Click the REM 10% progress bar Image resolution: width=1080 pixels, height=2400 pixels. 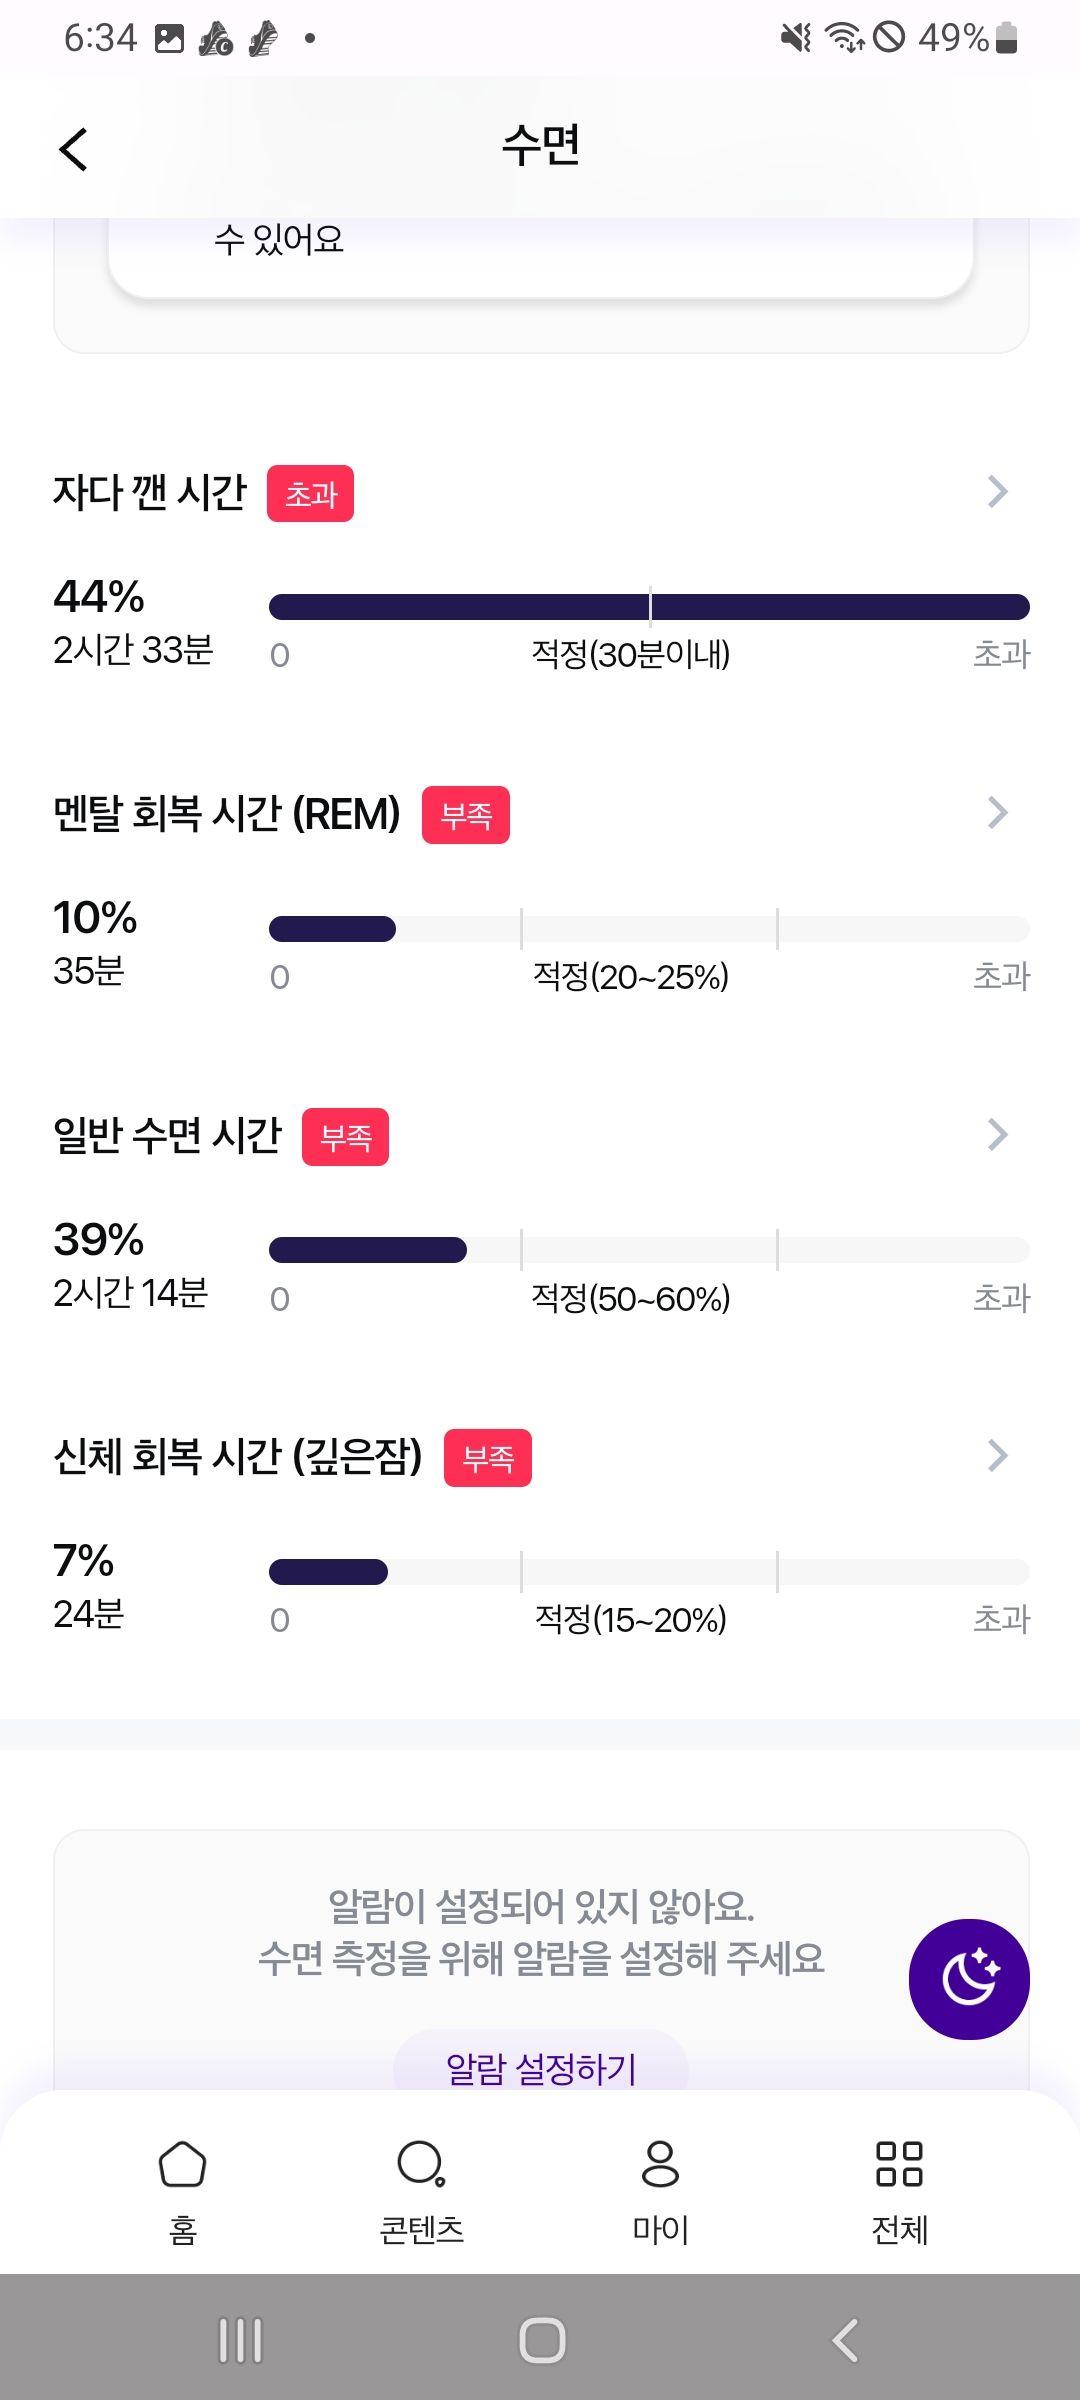pyautogui.click(x=649, y=929)
